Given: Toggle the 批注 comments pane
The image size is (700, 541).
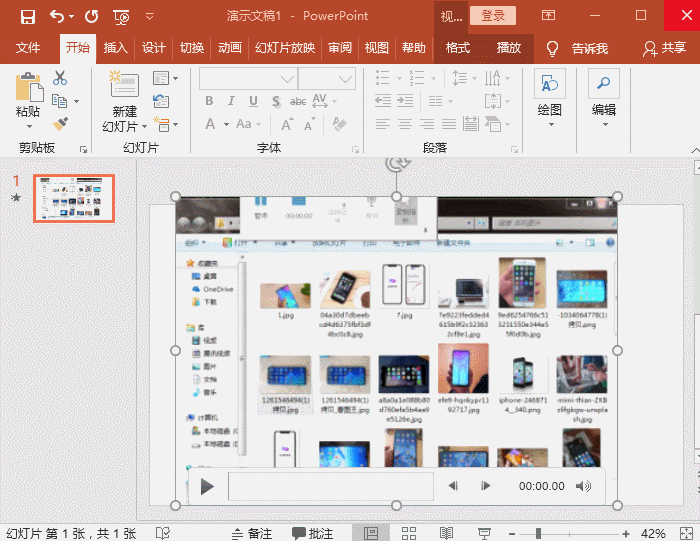Looking at the screenshot, I should pyautogui.click(x=313, y=533).
